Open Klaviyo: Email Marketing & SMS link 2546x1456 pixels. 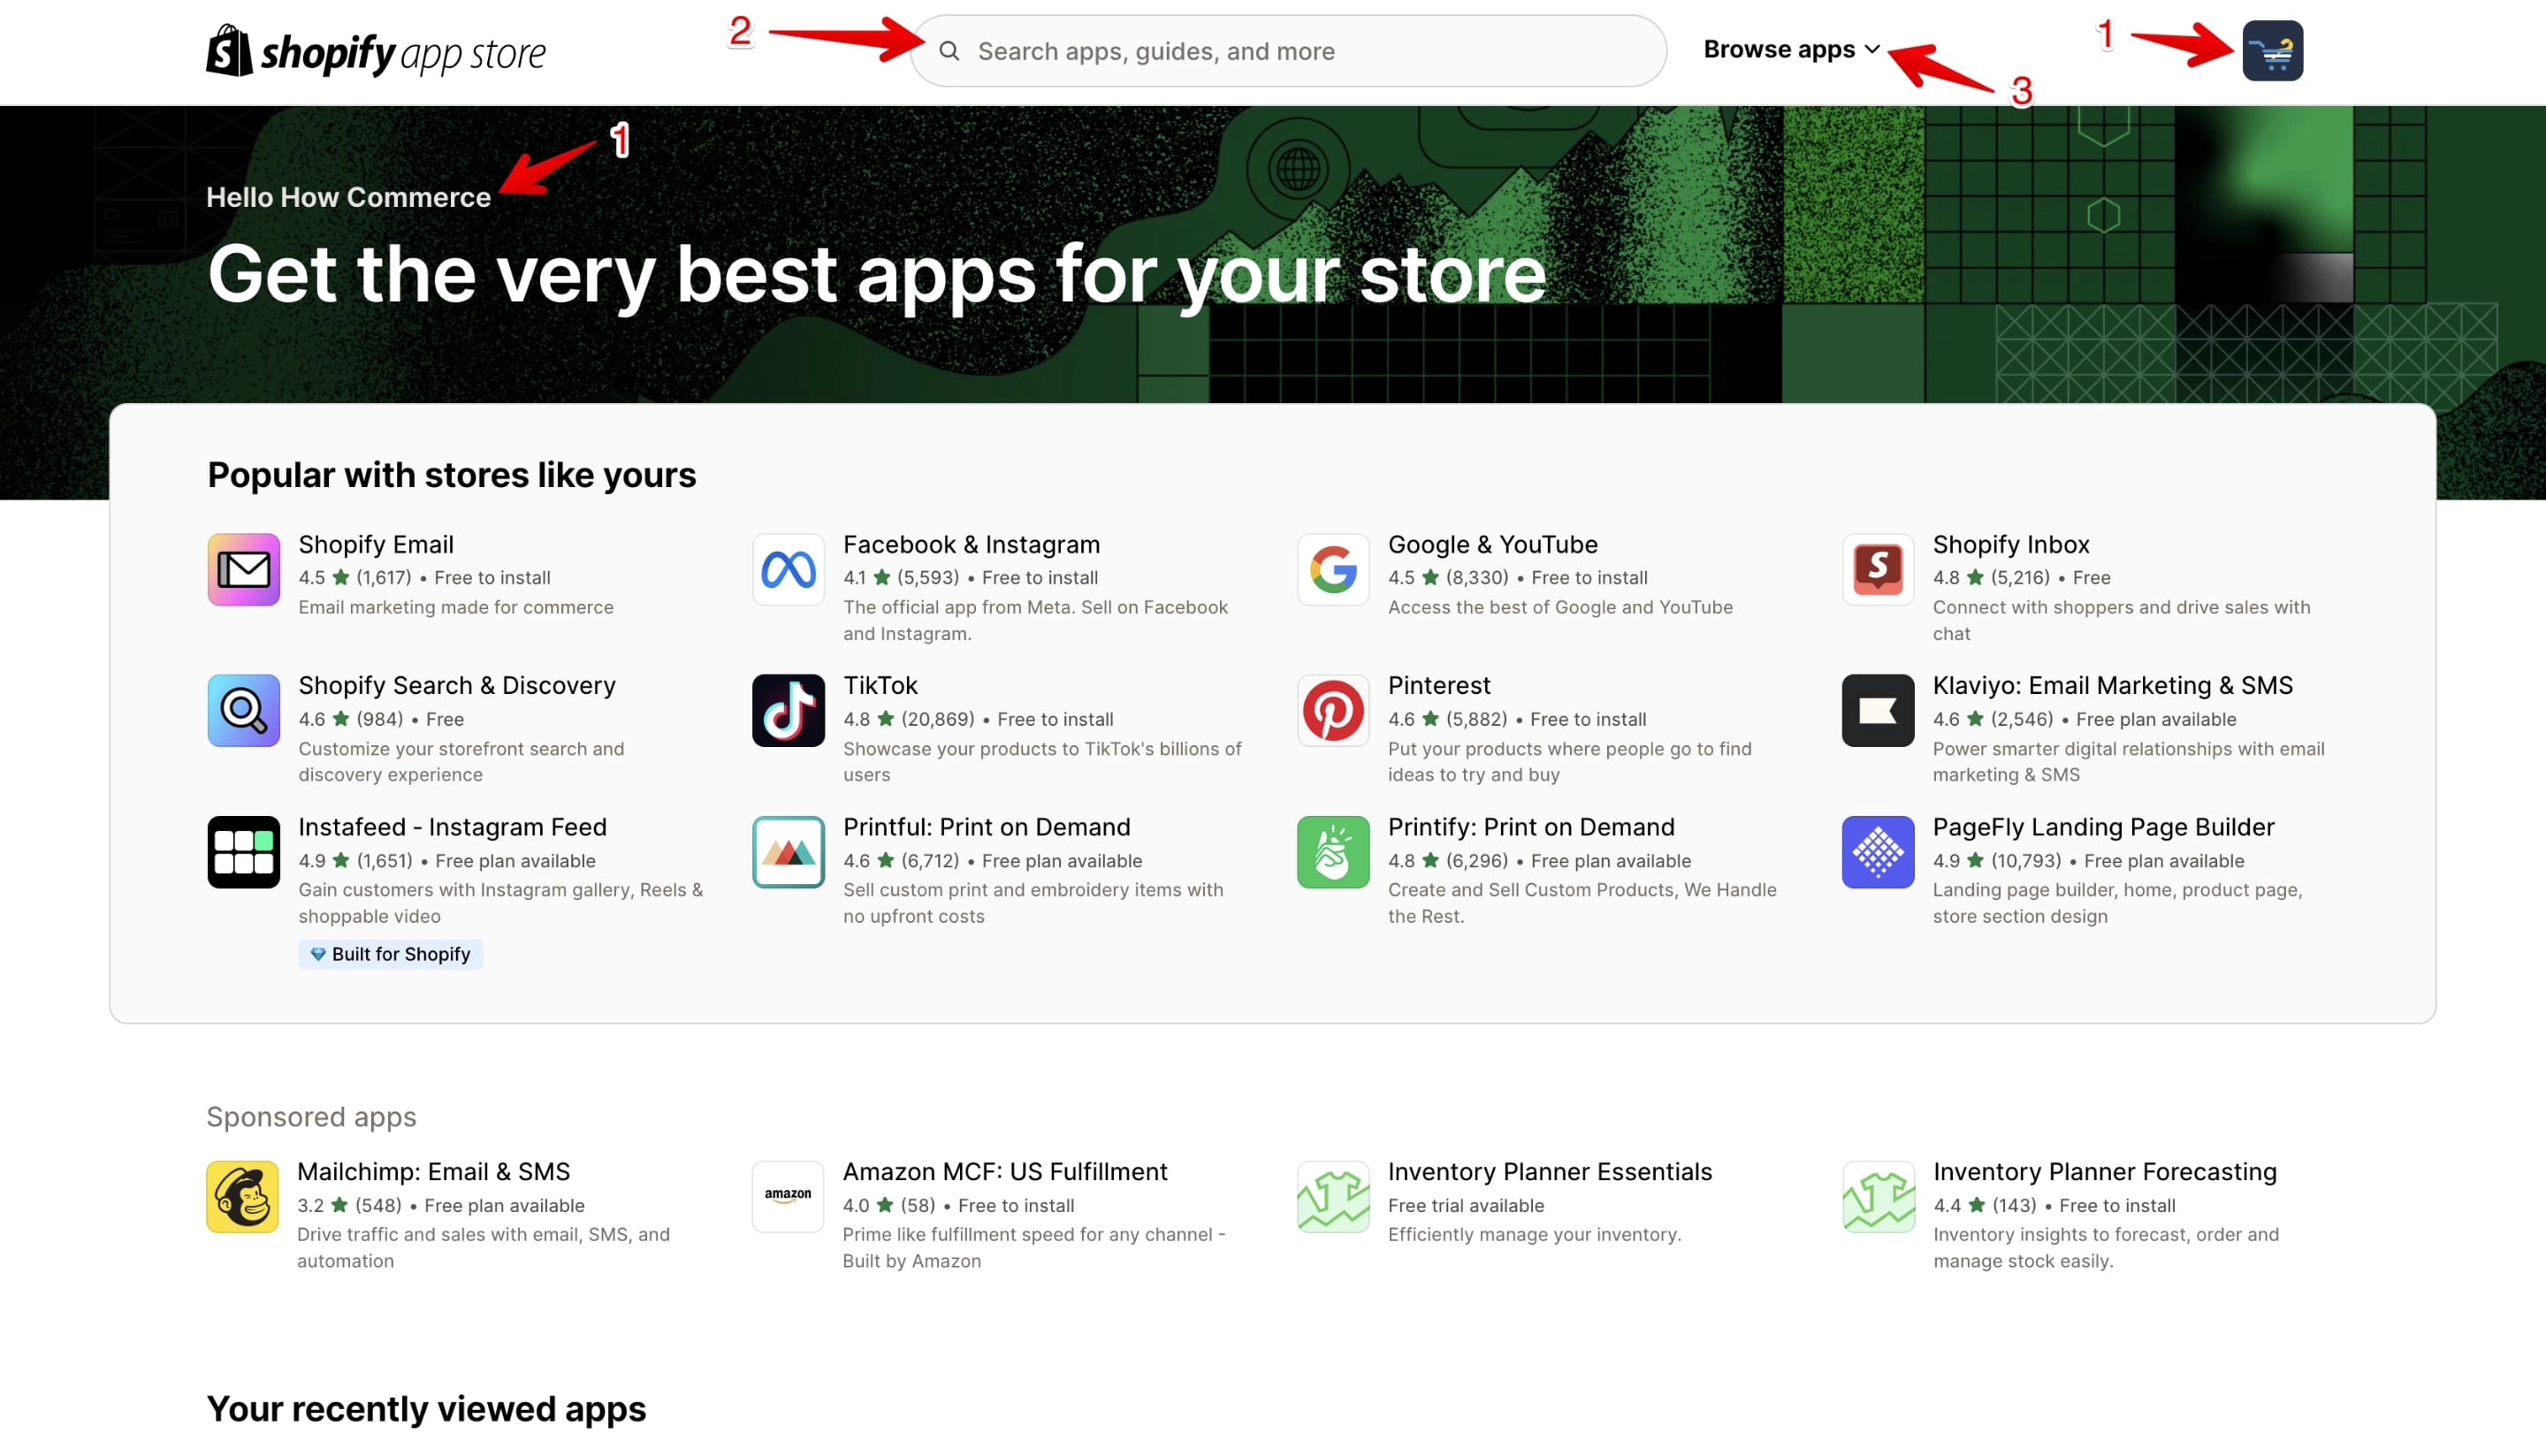(2112, 685)
